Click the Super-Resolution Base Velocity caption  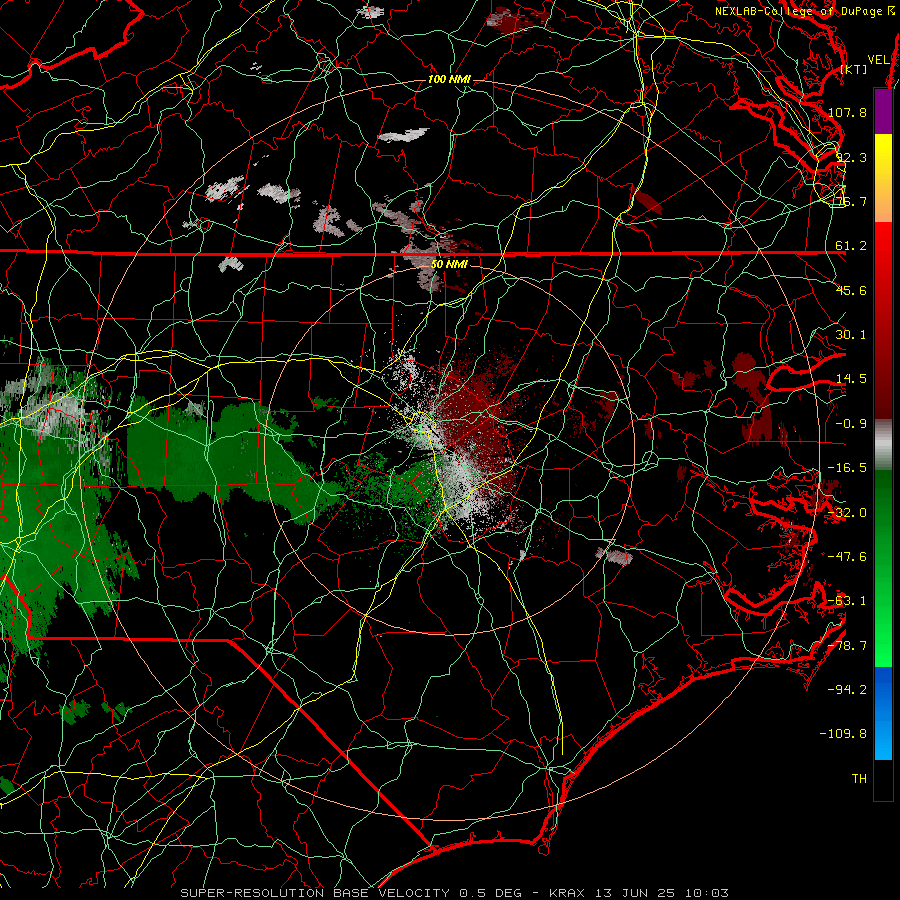[454, 893]
